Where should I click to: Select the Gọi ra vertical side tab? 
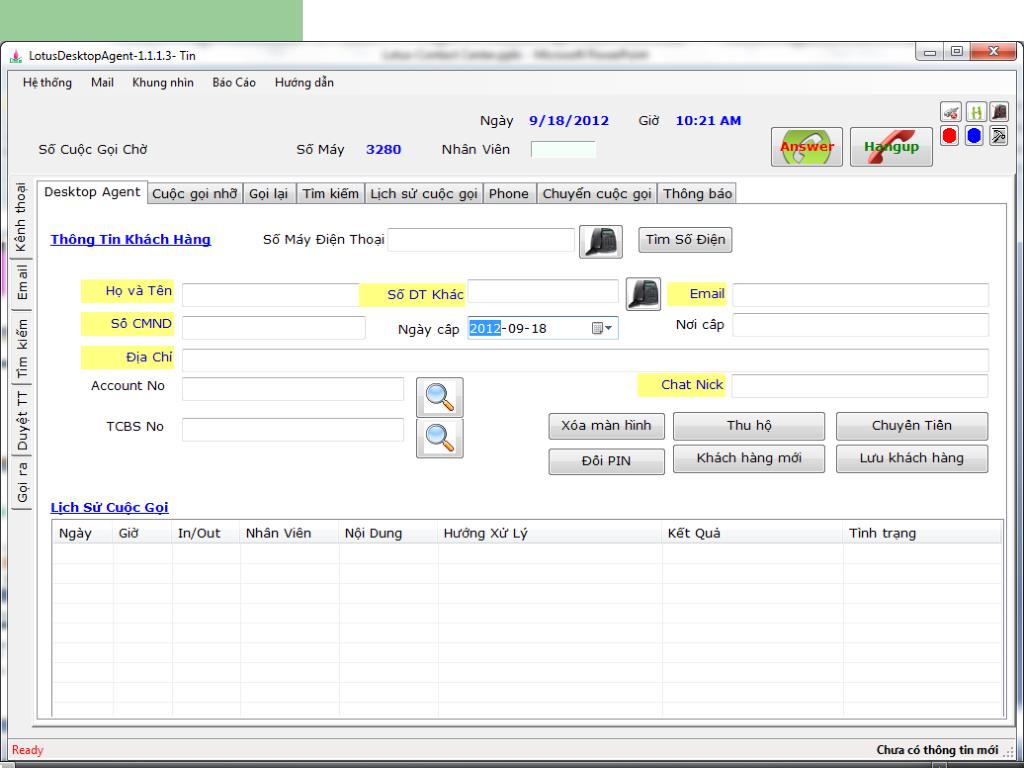point(22,483)
